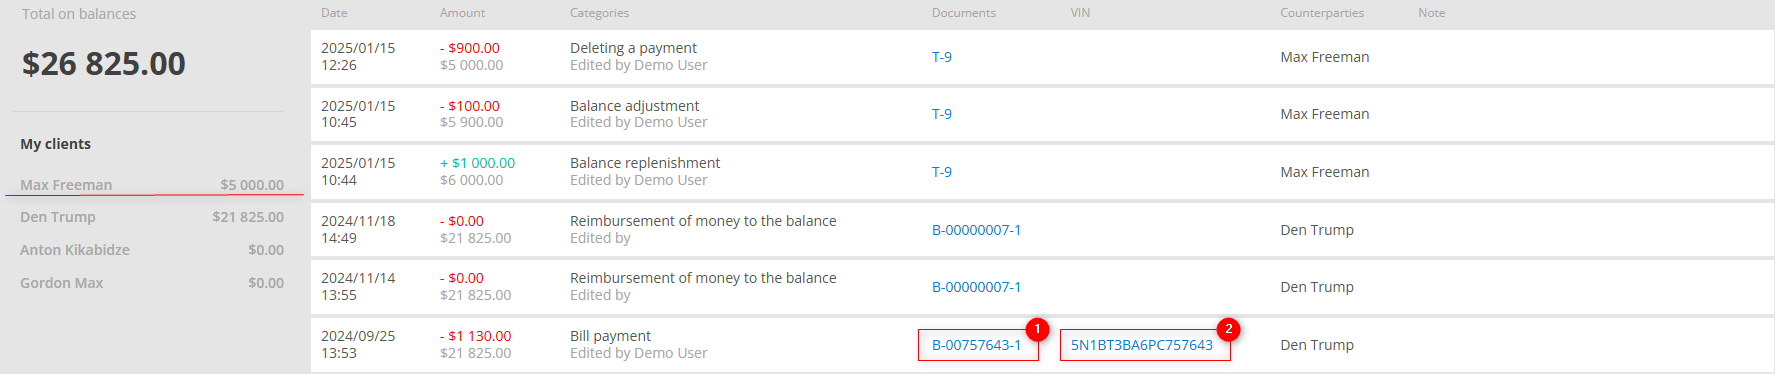This screenshot has width=1775, height=374.
Task: Click the Bill payment category
Action: point(610,336)
